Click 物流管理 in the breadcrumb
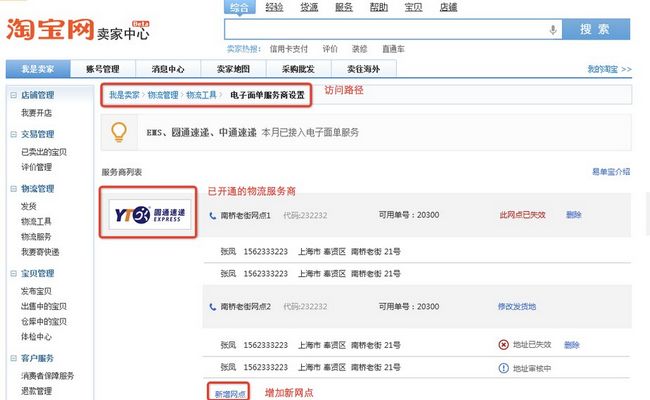This screenshot has width=650, height=400. [163, 95]
